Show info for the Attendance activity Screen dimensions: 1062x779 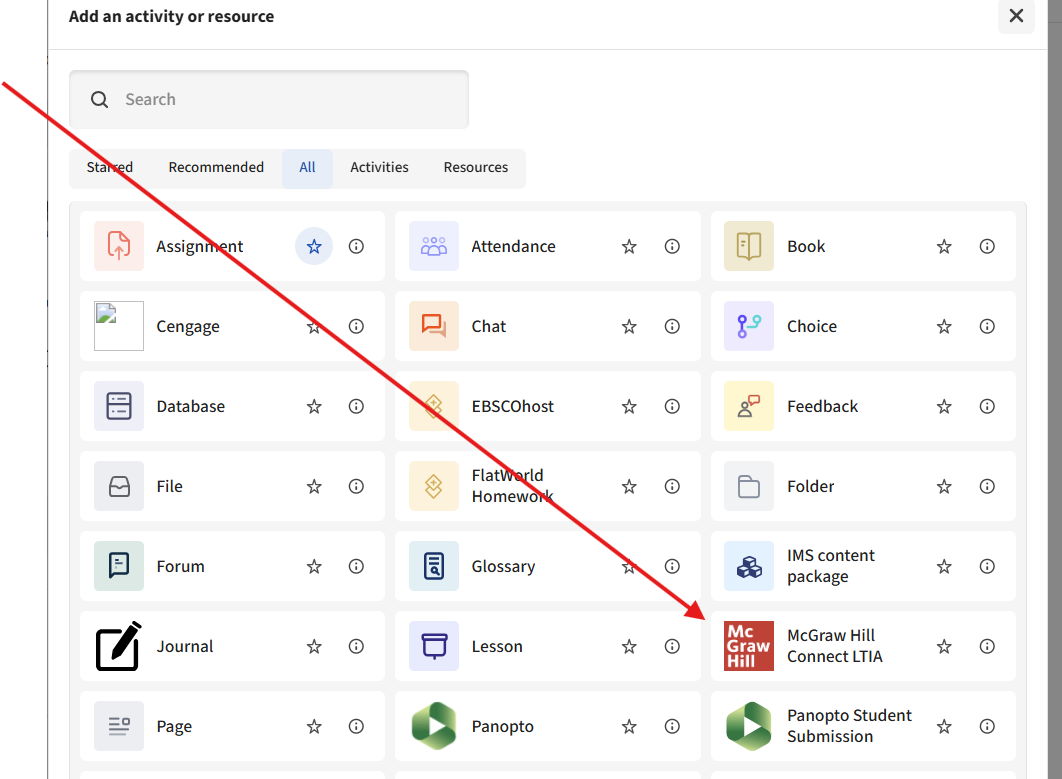[672, 246]
